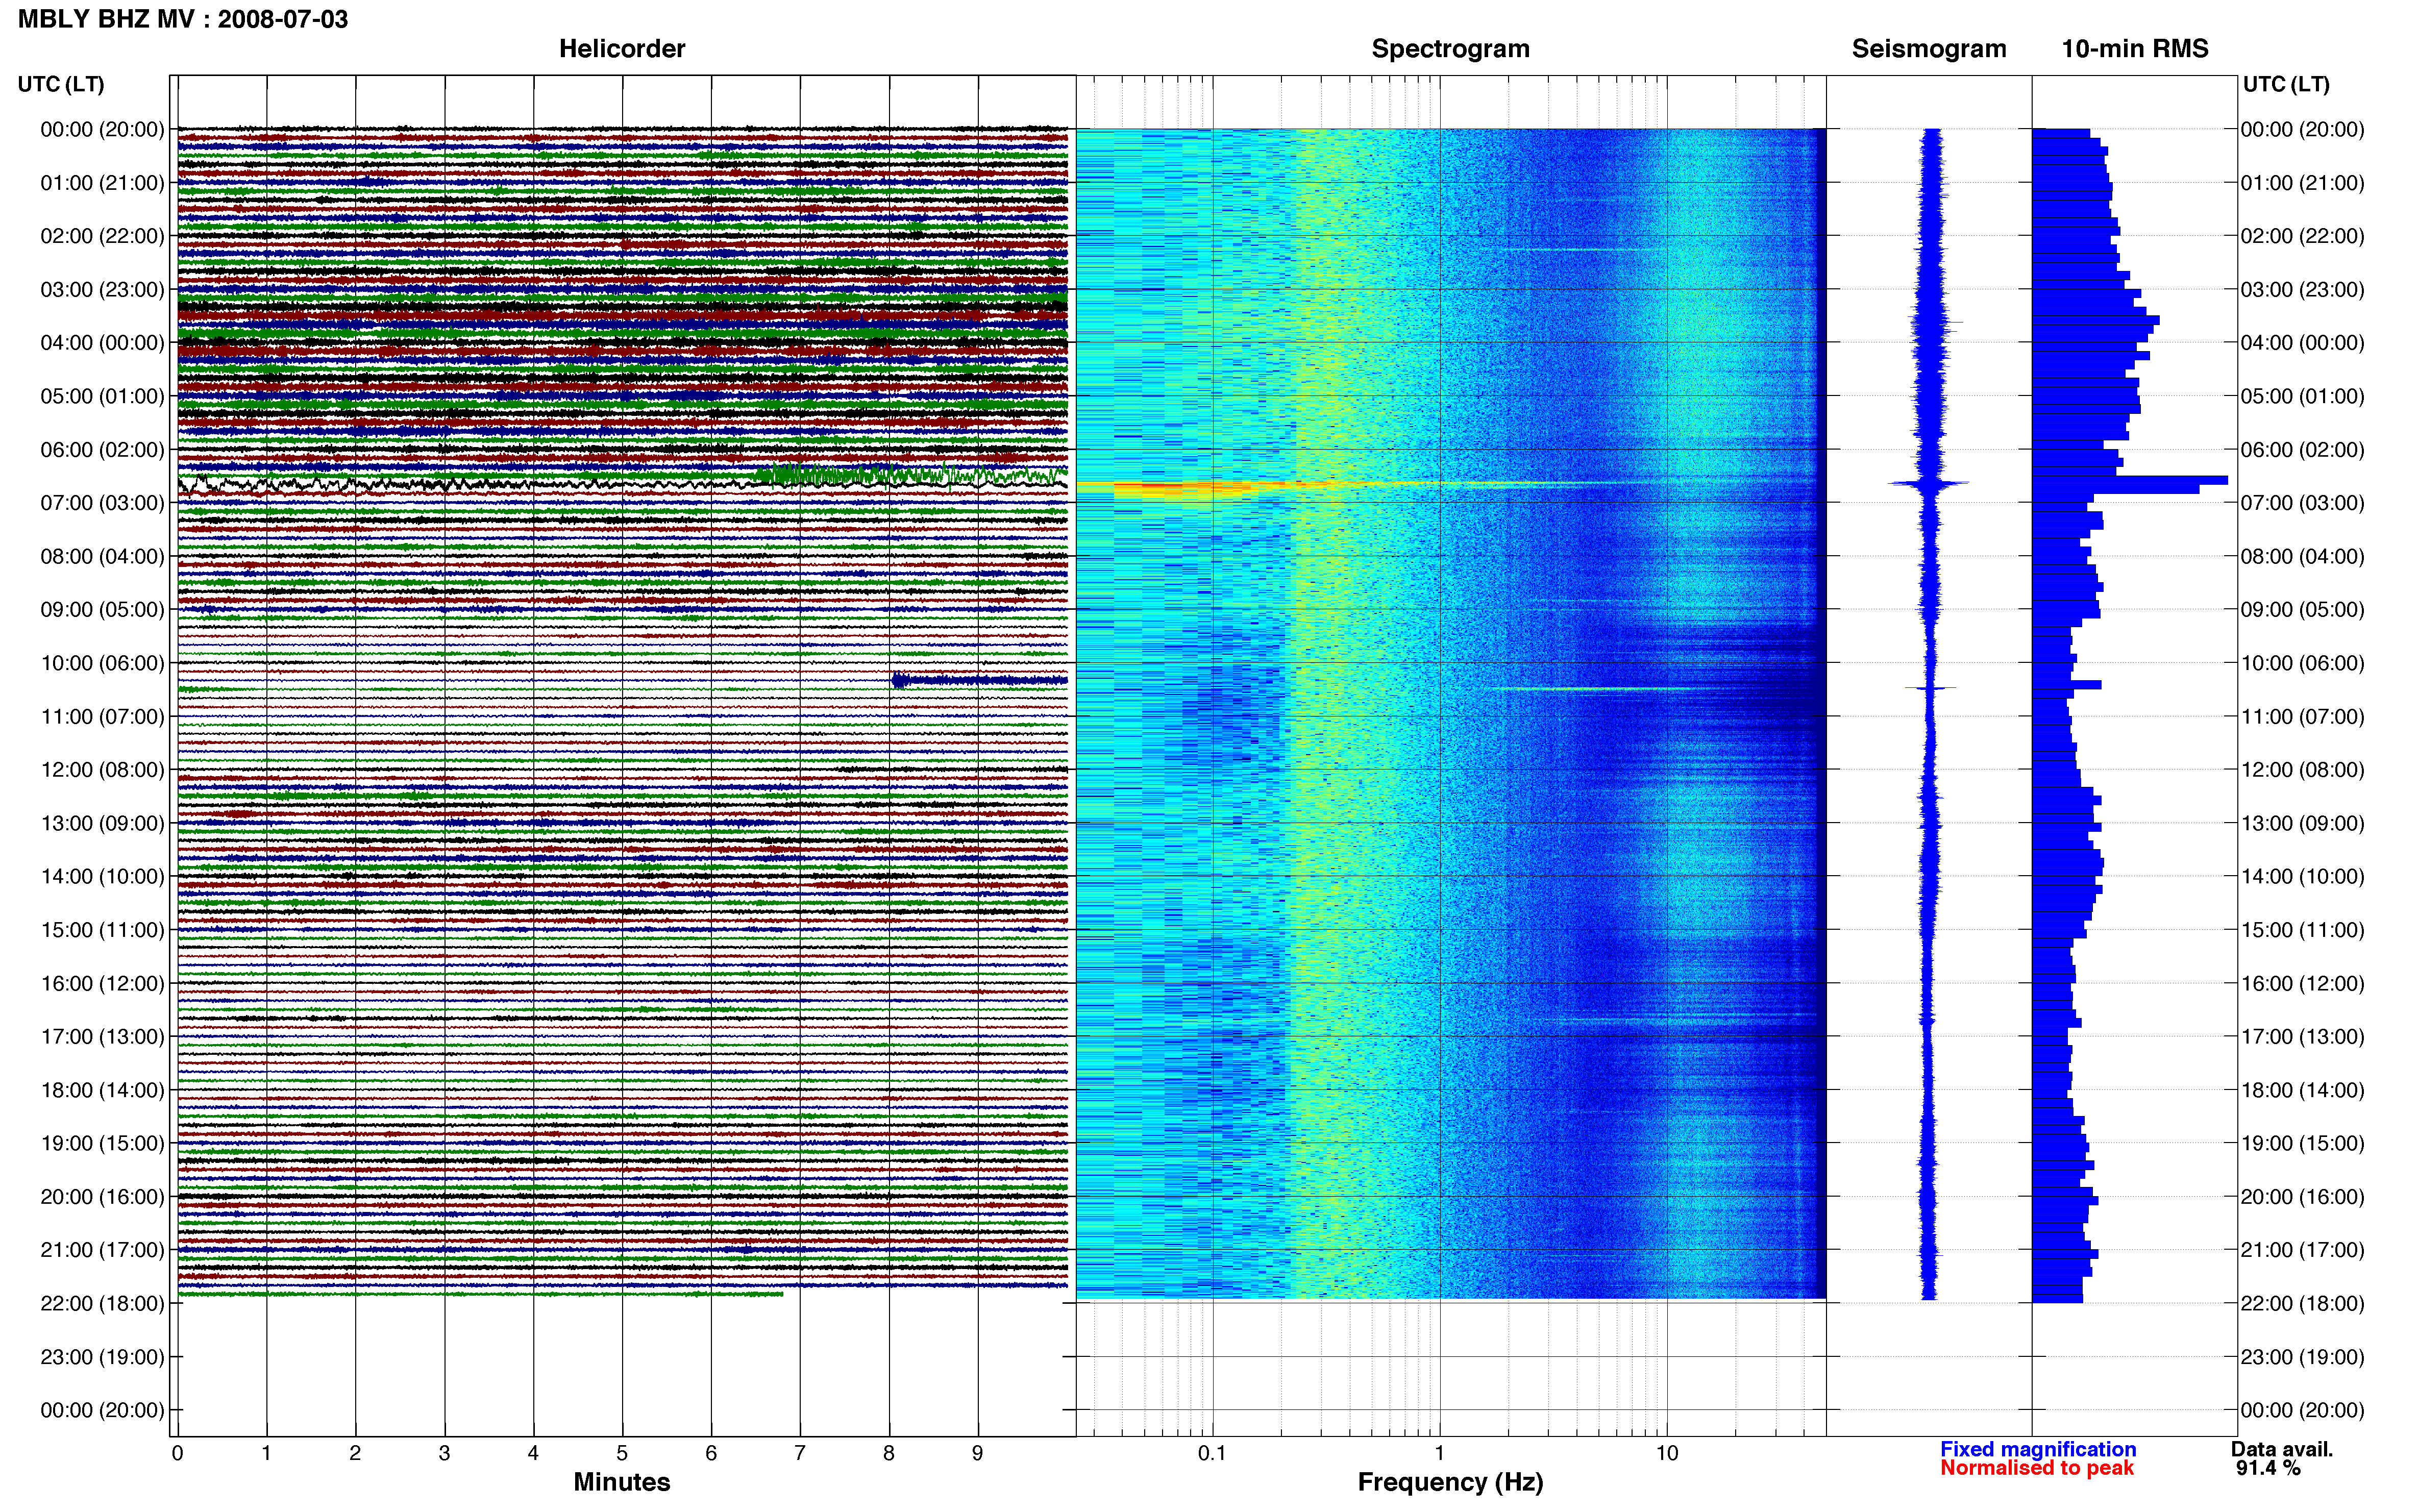Select '17:00 (13:00)' on the left axis
The height and width of the screenshot is (1512, 2419).
click(x=102, y=1037)
